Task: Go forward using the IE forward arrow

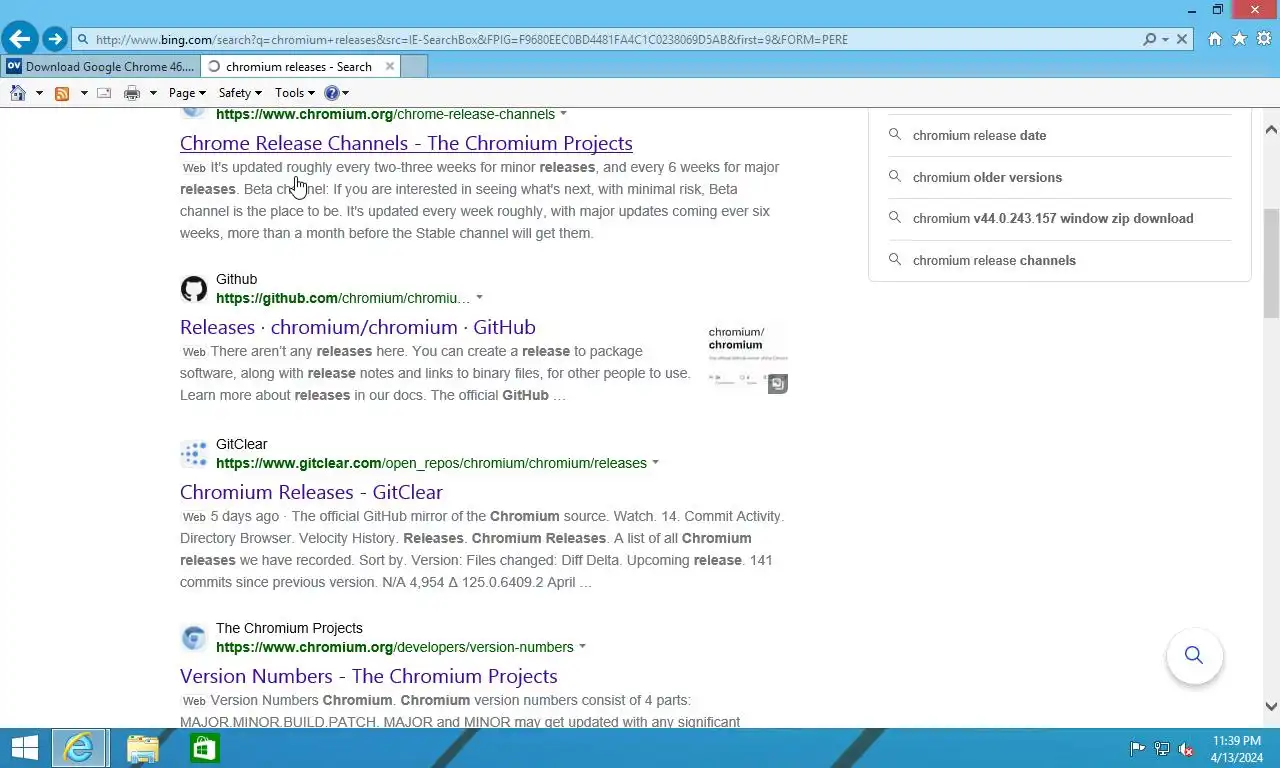Action: (x=55, y=39)
